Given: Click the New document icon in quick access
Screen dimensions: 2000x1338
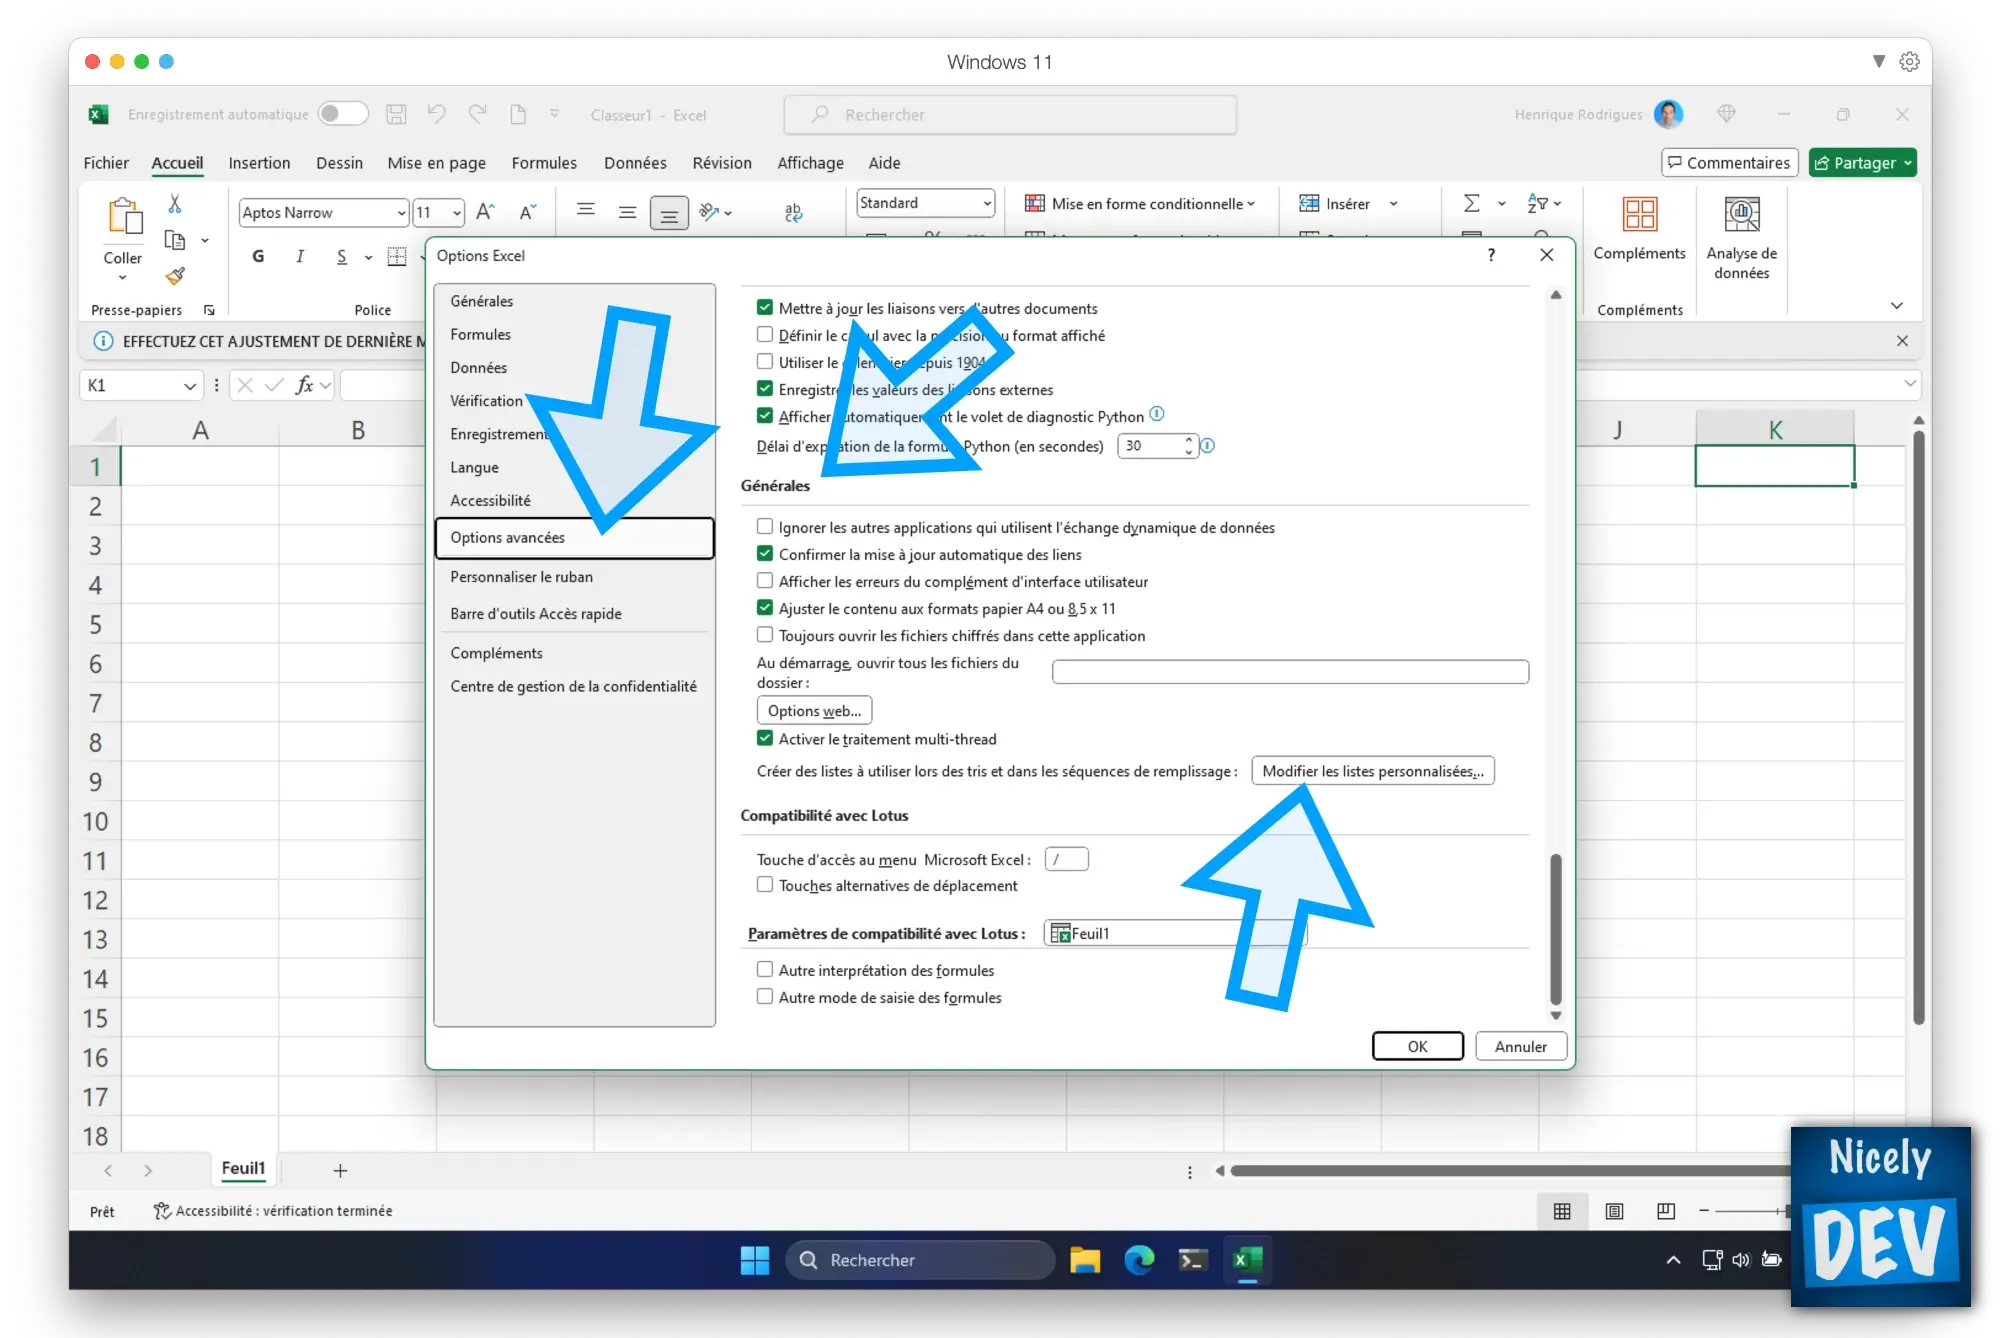Looking at the screenshot, I should [x=518, y=114].
